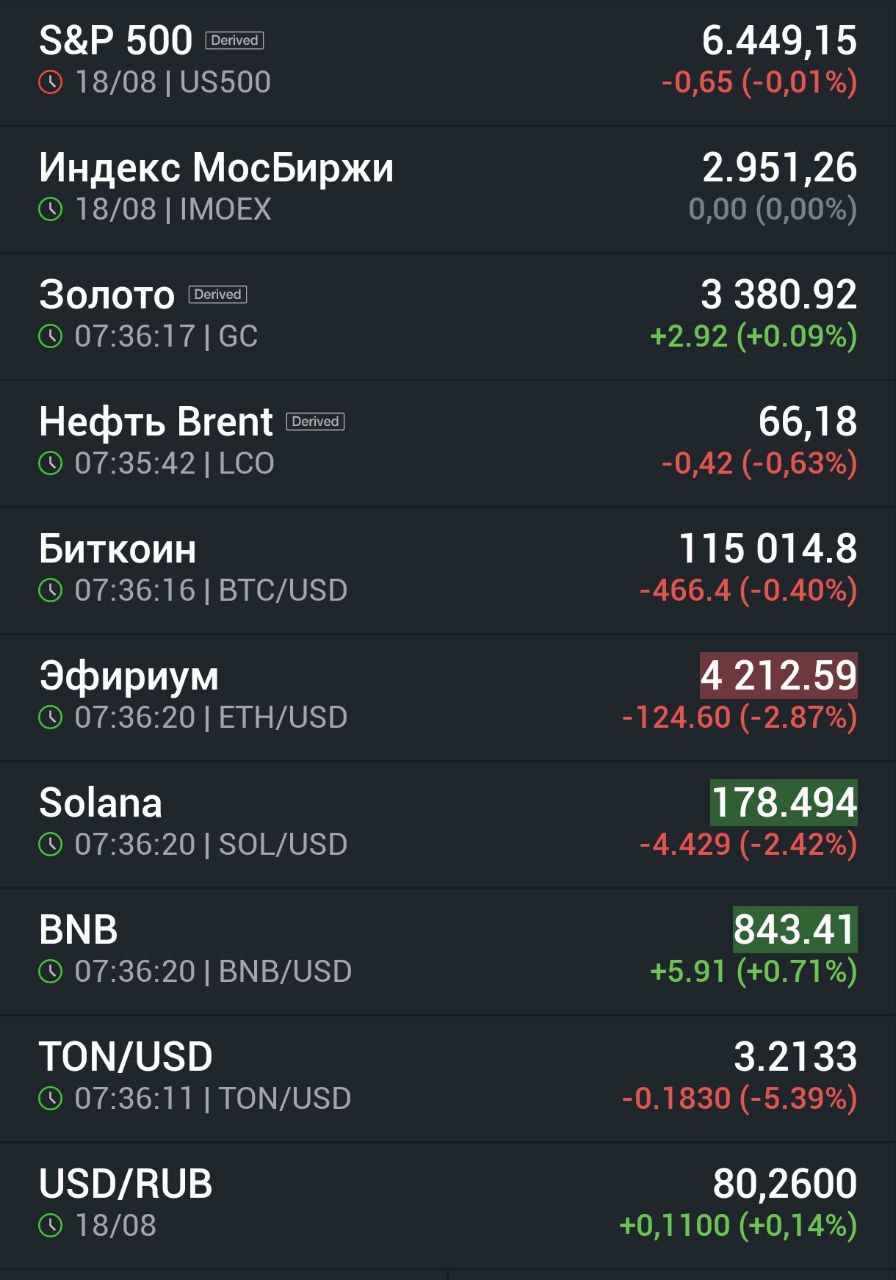The width and height of the screenshot is (896, 1280).
Task: Click the Derived badge next to Золото
Action: point(218,295)
